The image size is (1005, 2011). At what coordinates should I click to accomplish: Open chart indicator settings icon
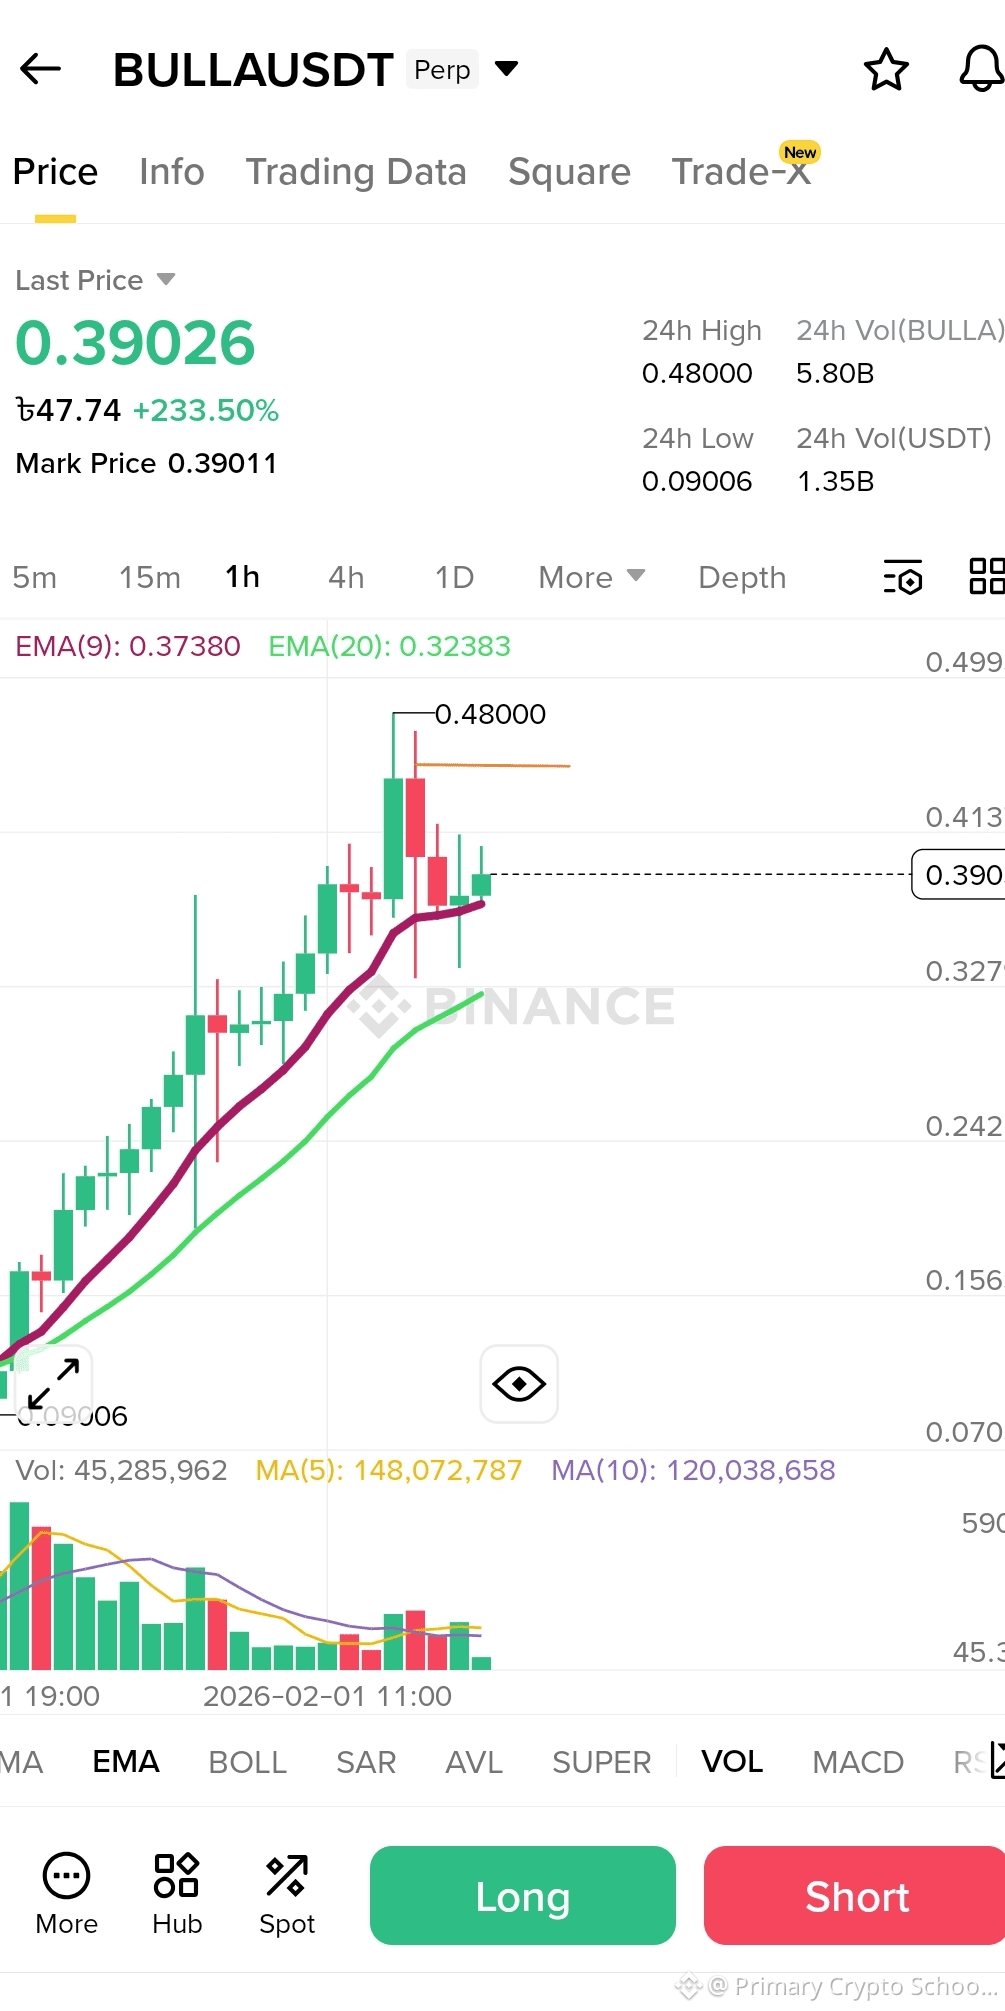click(903, 577)
